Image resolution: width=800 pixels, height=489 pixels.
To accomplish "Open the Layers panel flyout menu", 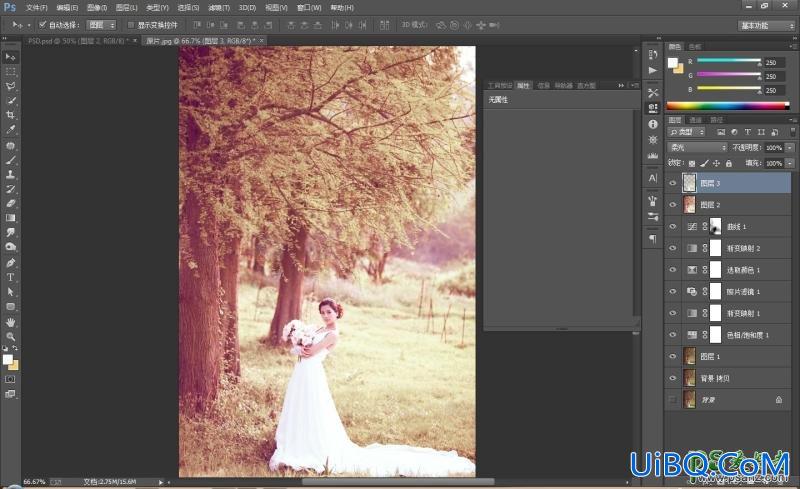I will tap(792, 120).
